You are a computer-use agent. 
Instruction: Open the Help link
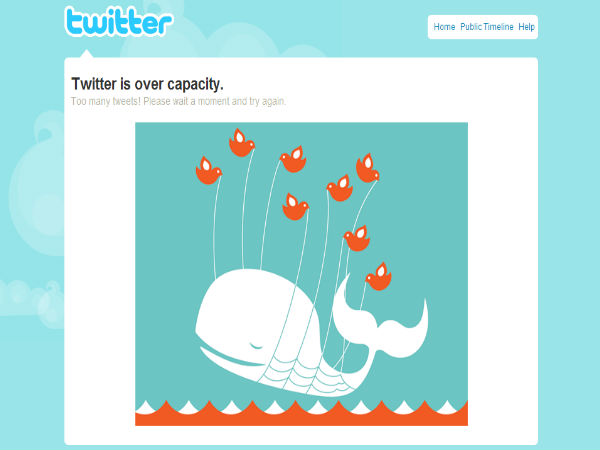tap(526, 27)
